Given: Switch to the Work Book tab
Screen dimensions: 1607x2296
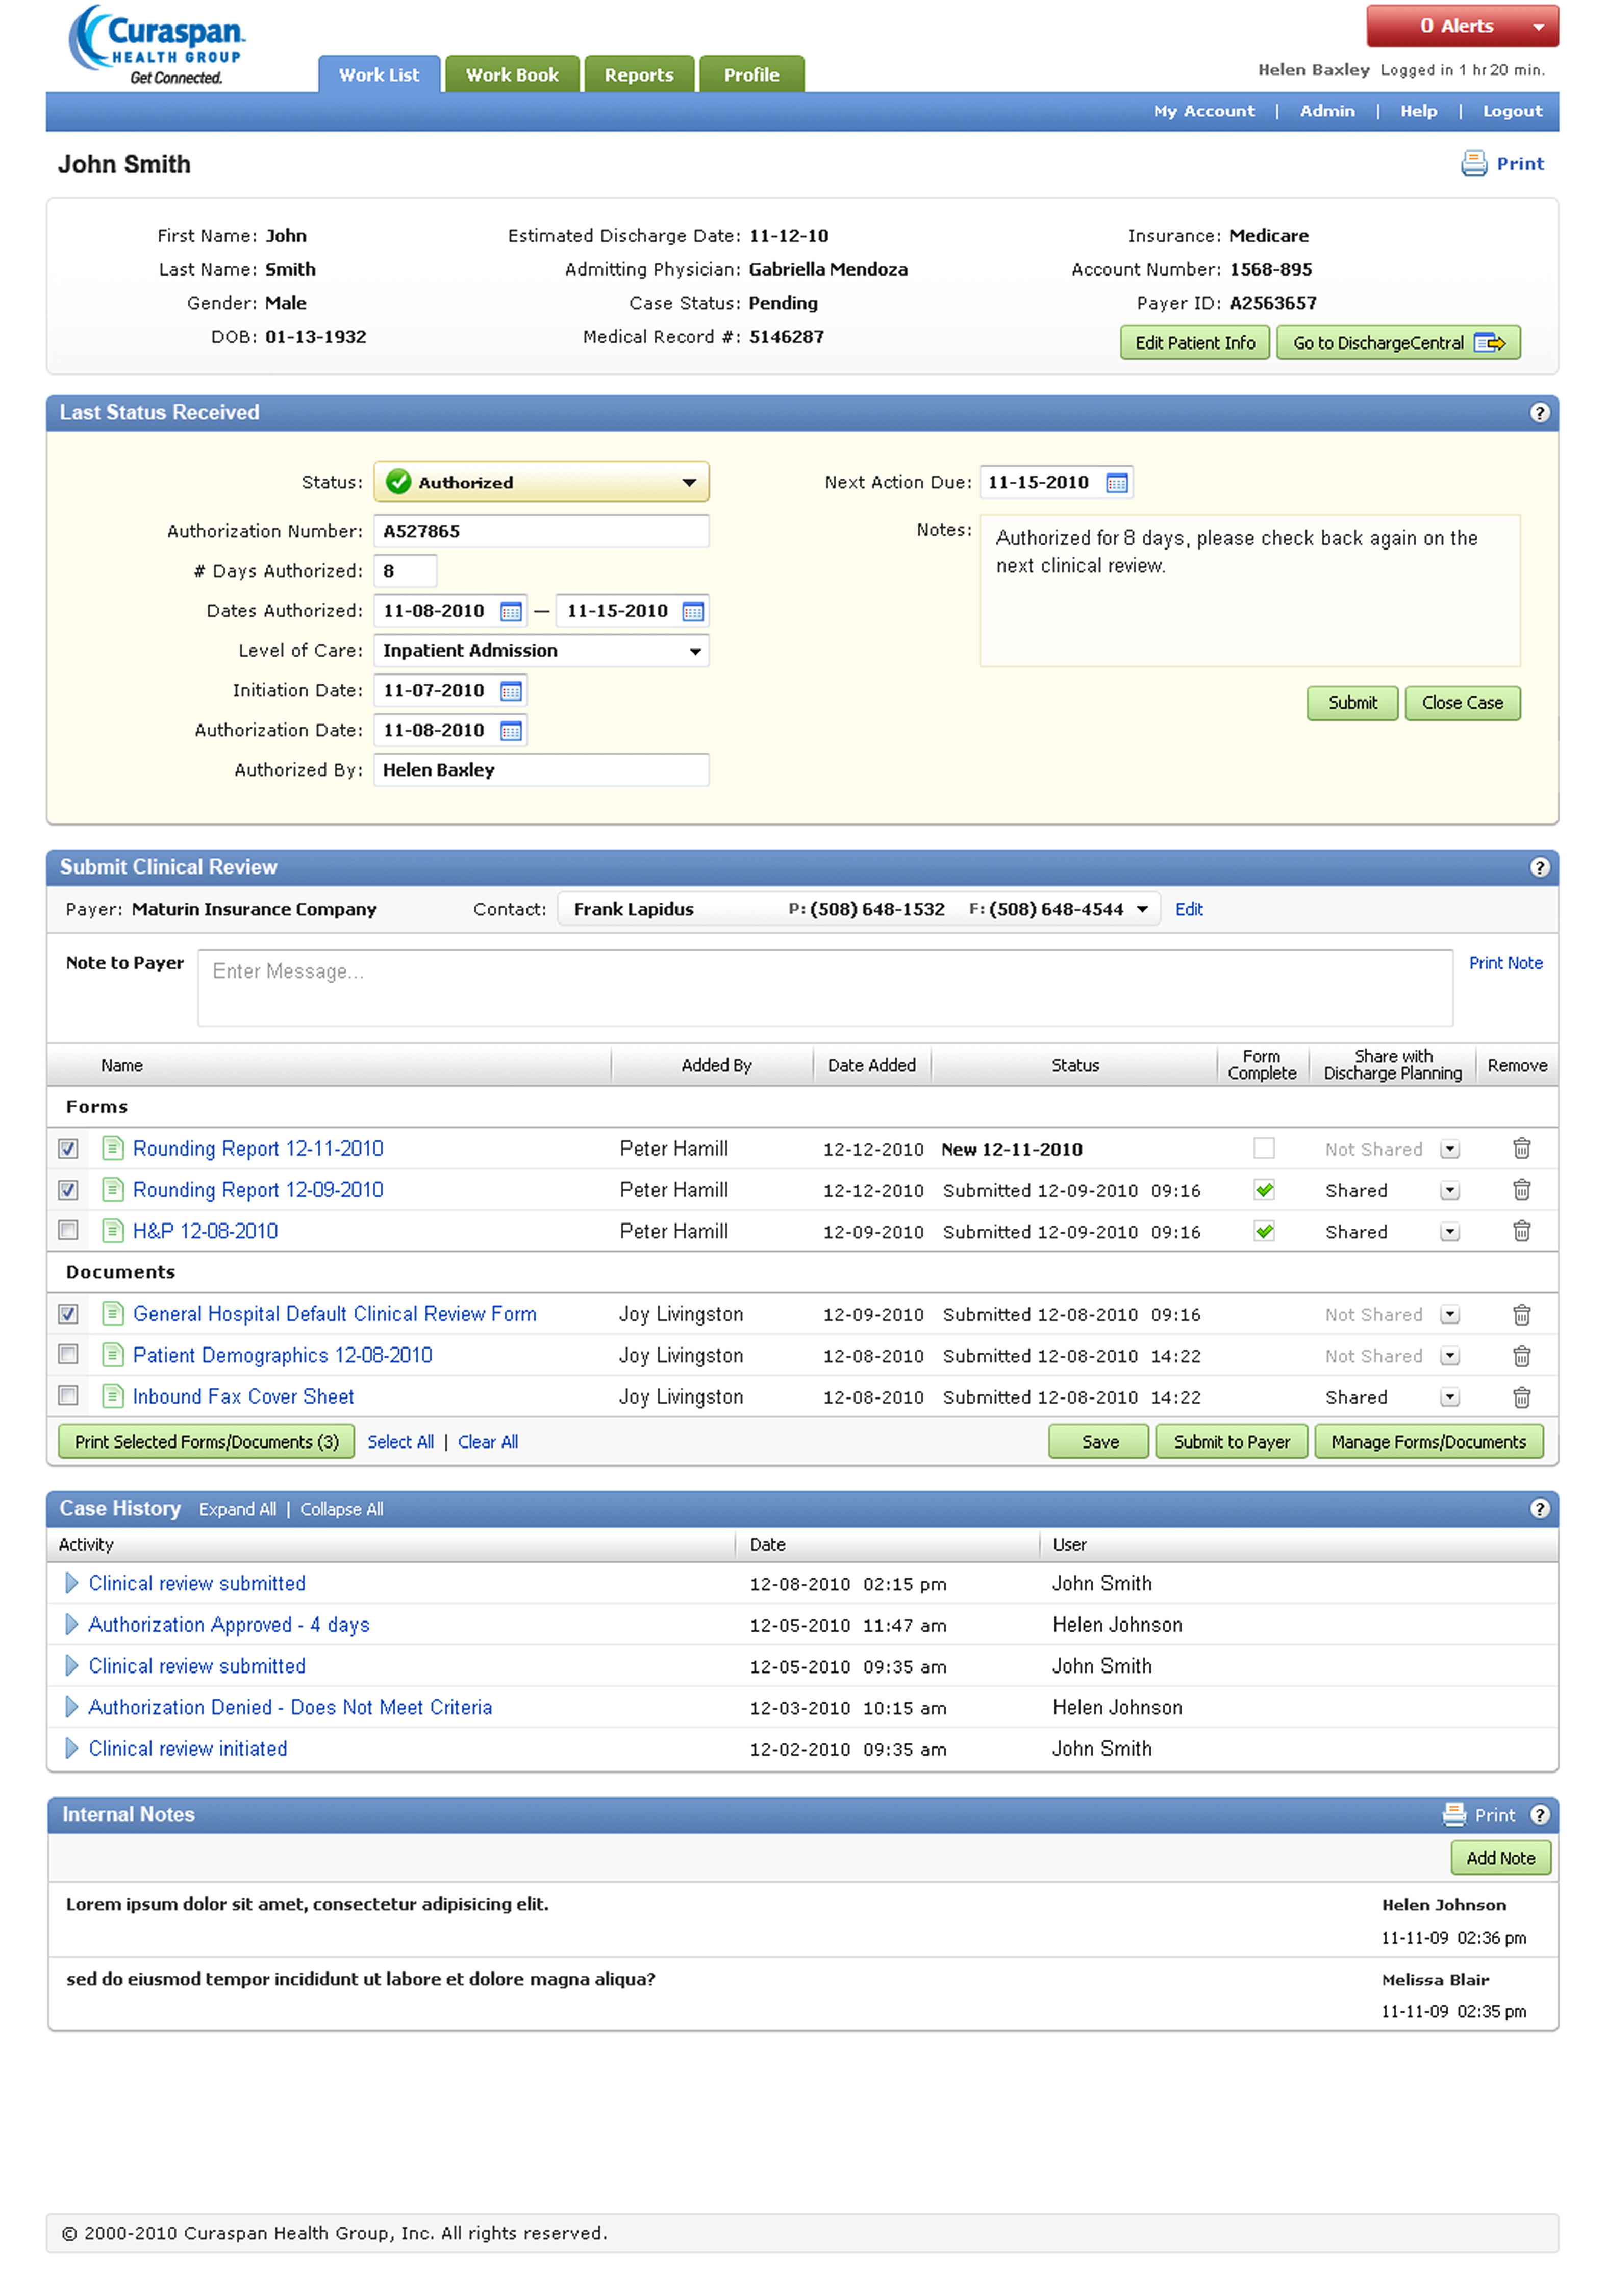Looking at the screenshot, I should point(511,75).
